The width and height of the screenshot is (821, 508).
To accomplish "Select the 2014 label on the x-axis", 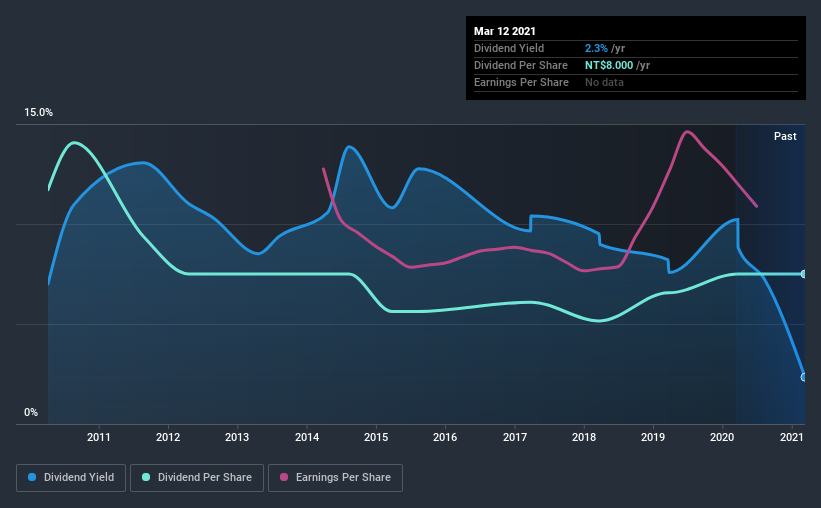I will click(x=306, y=437).
